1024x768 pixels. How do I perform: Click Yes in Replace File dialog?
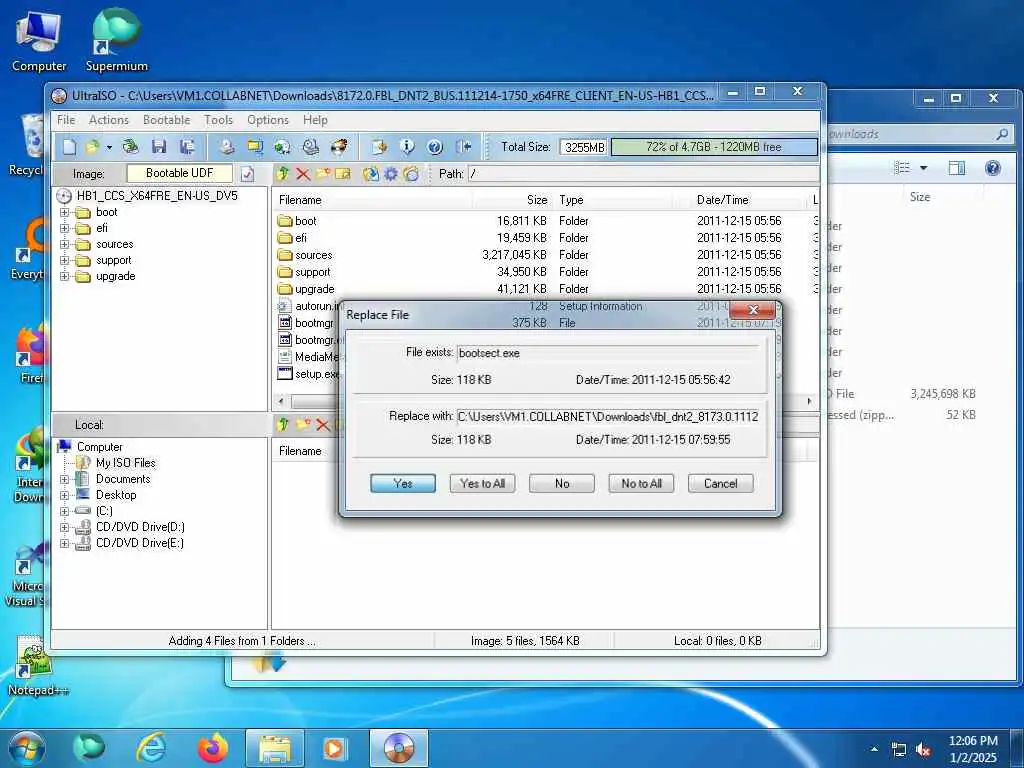click(403, 483)
